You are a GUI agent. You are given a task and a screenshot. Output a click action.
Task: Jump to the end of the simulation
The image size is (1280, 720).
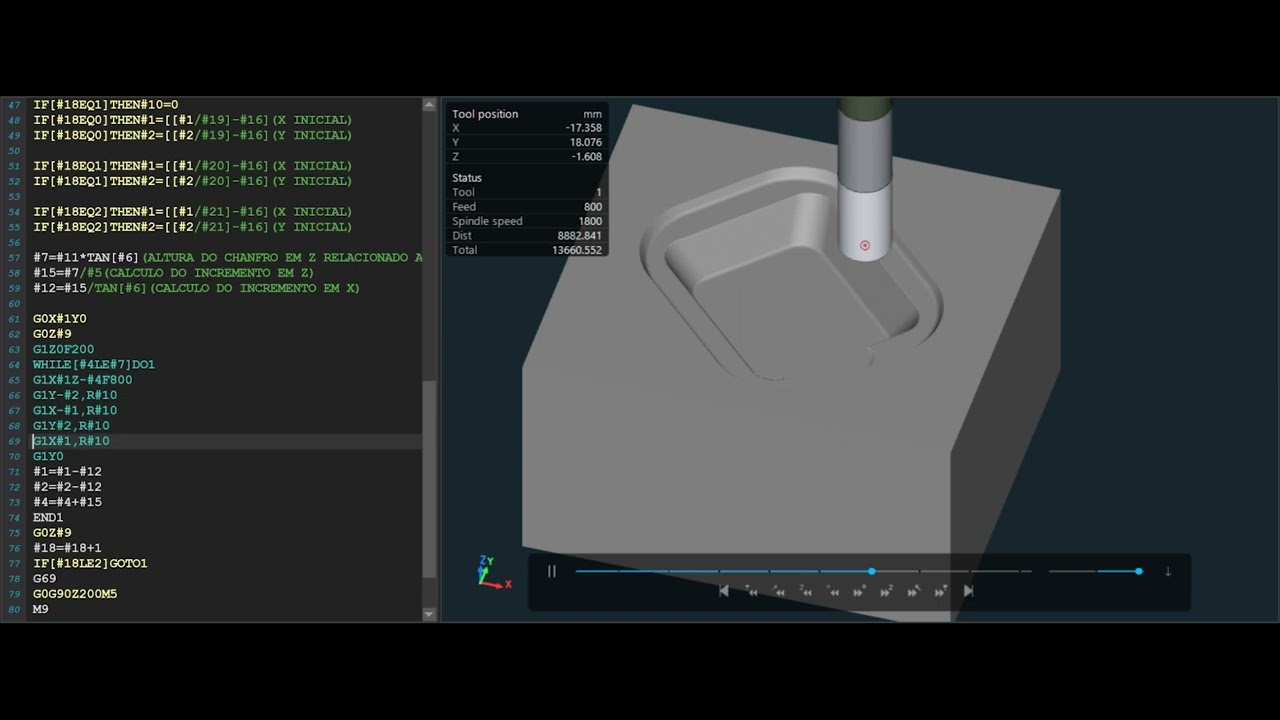click(968, 591)
